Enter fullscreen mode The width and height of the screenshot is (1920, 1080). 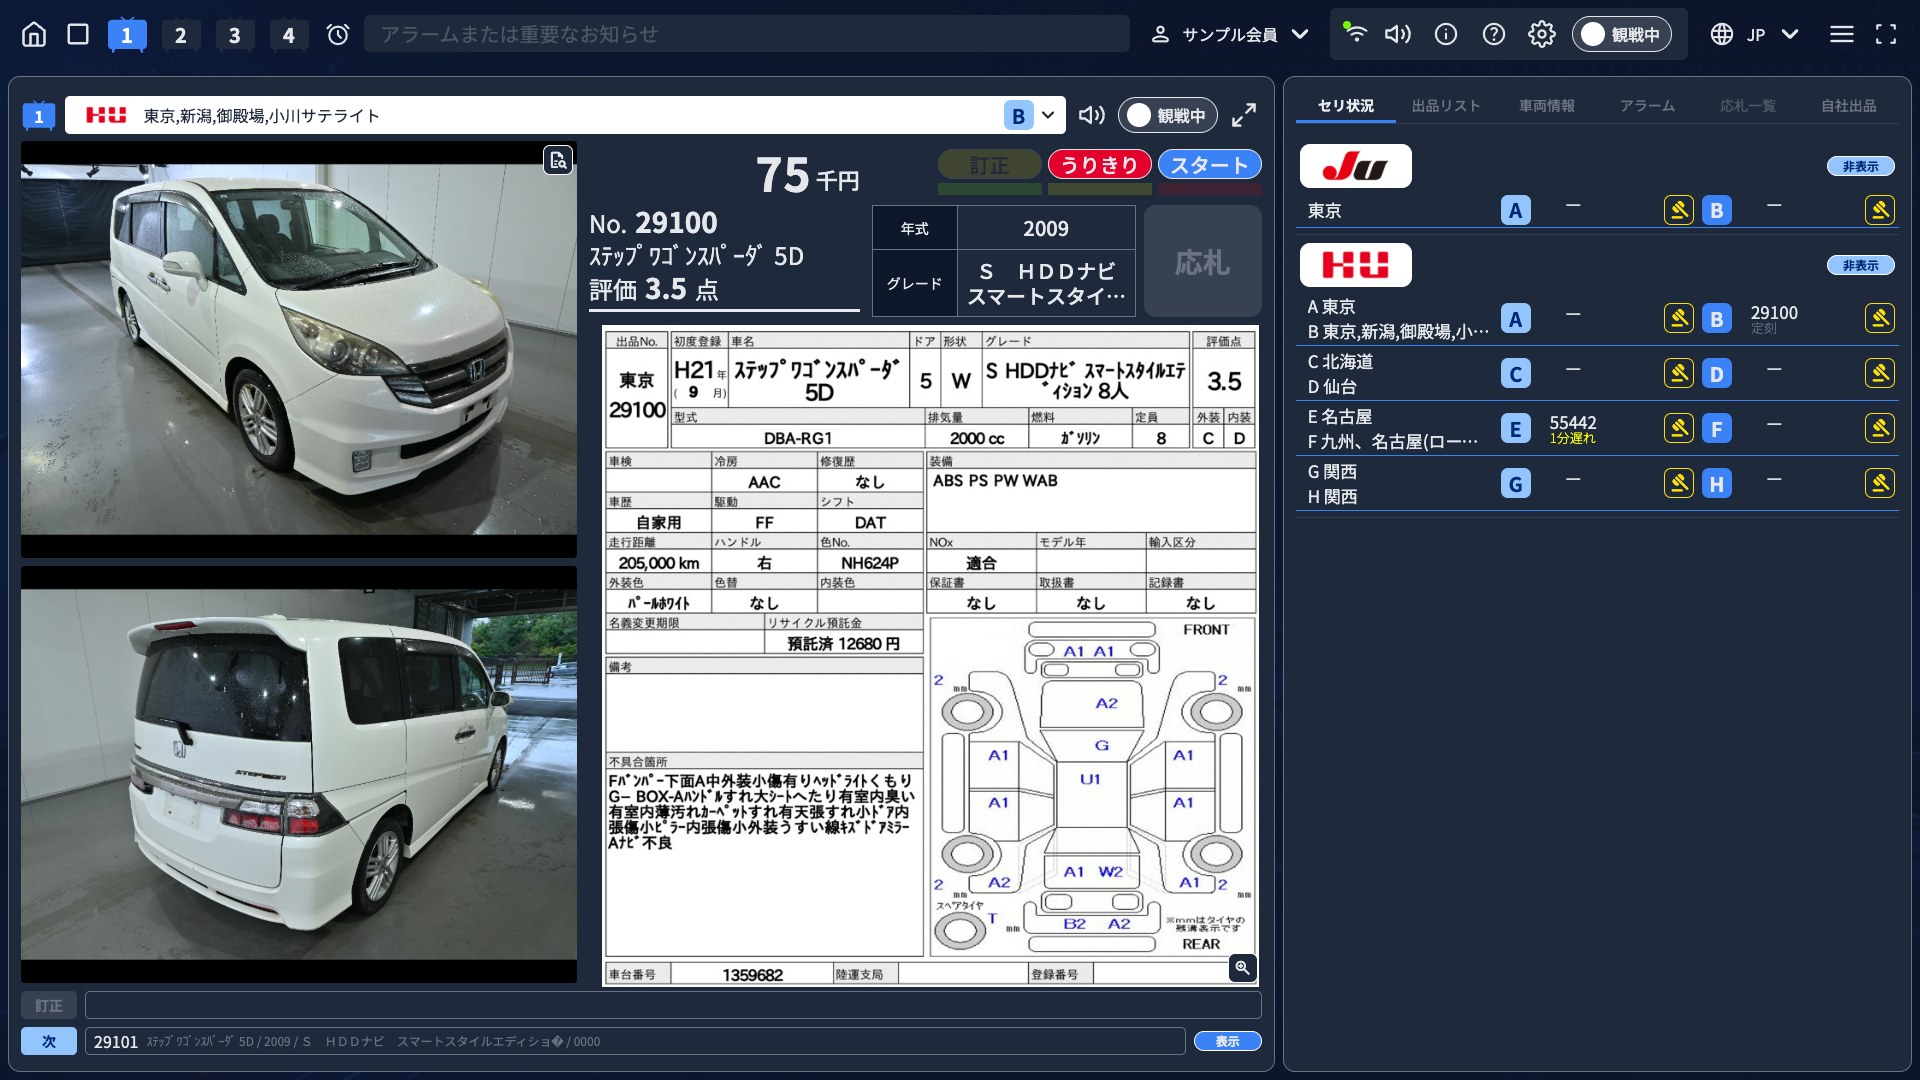coord(1886,35)
